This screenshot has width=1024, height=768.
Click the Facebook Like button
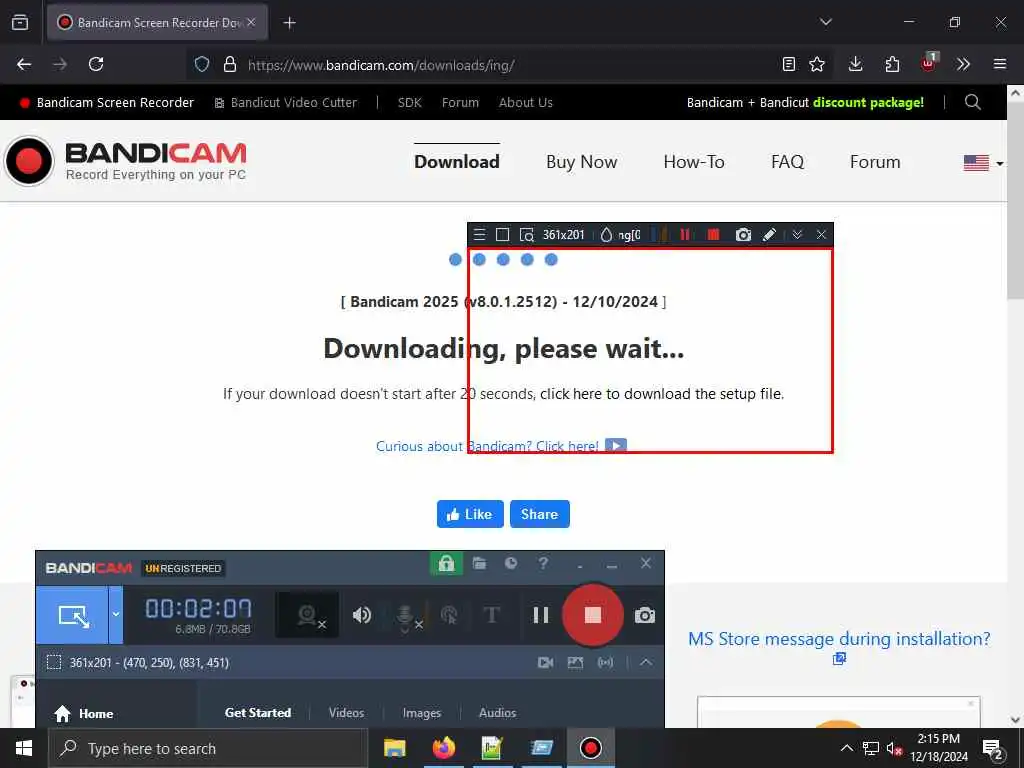(470, 514)
